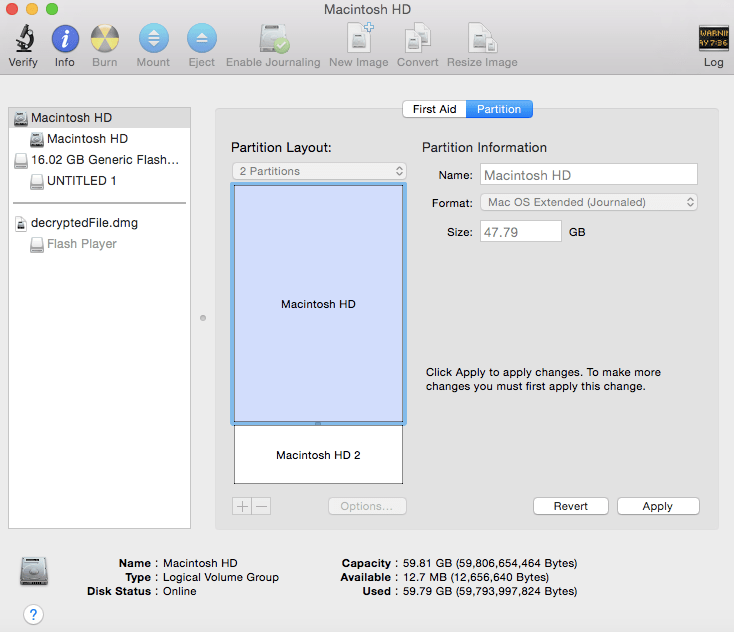Click the minus remove partition button
Viewport: 734px width, 632px height.
pyautogui.click(x=261, y=506)
